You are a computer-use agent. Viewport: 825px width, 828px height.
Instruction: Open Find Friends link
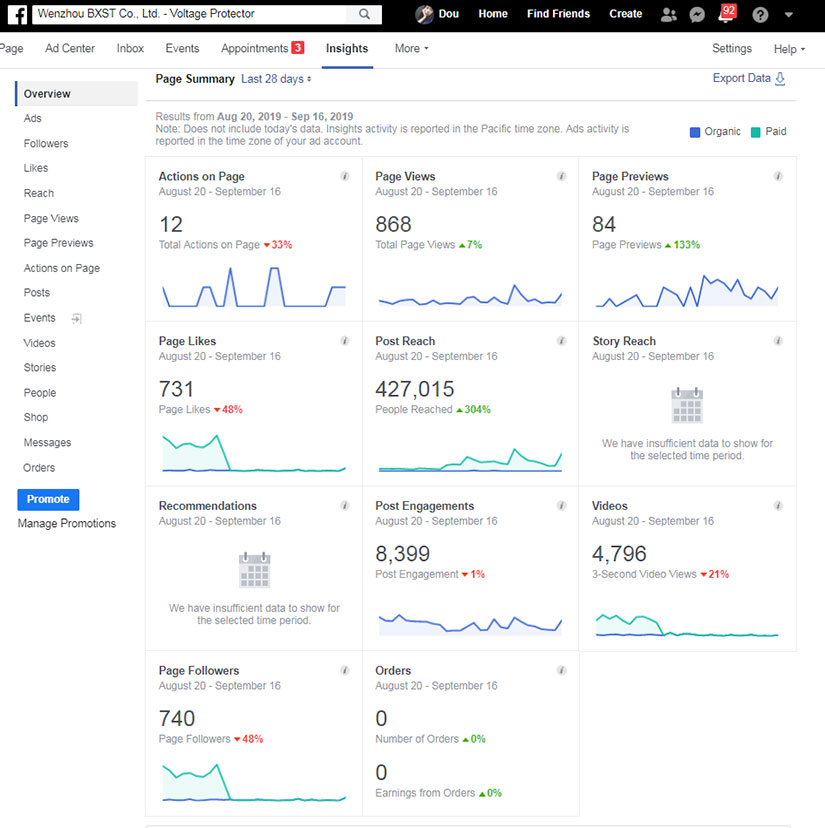pos(558,14)
